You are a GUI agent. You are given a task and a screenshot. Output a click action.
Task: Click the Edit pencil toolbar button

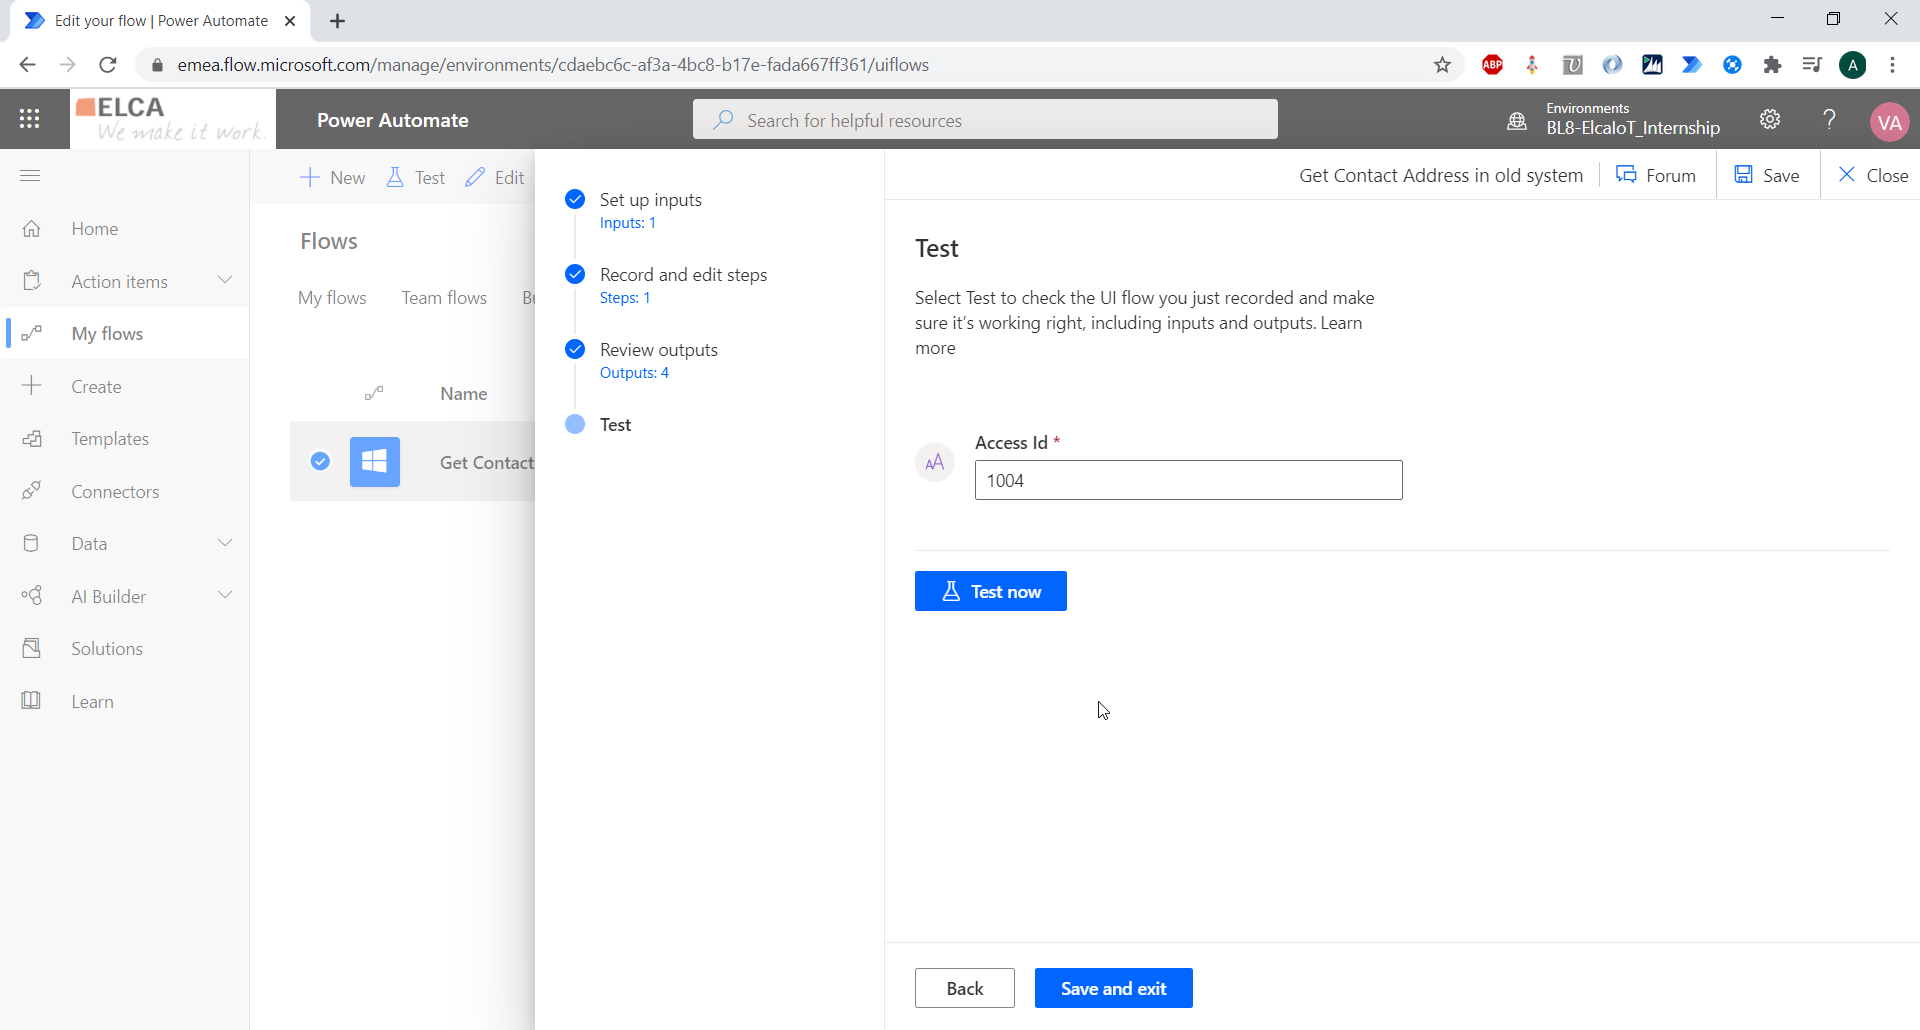[x=495, y=177]
